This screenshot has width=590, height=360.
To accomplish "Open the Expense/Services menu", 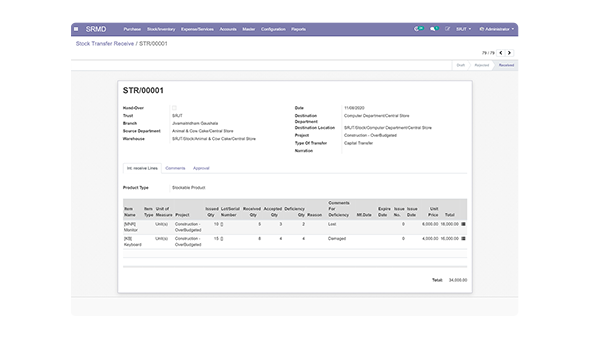I will pyautogui.click(x=197, y=29).
